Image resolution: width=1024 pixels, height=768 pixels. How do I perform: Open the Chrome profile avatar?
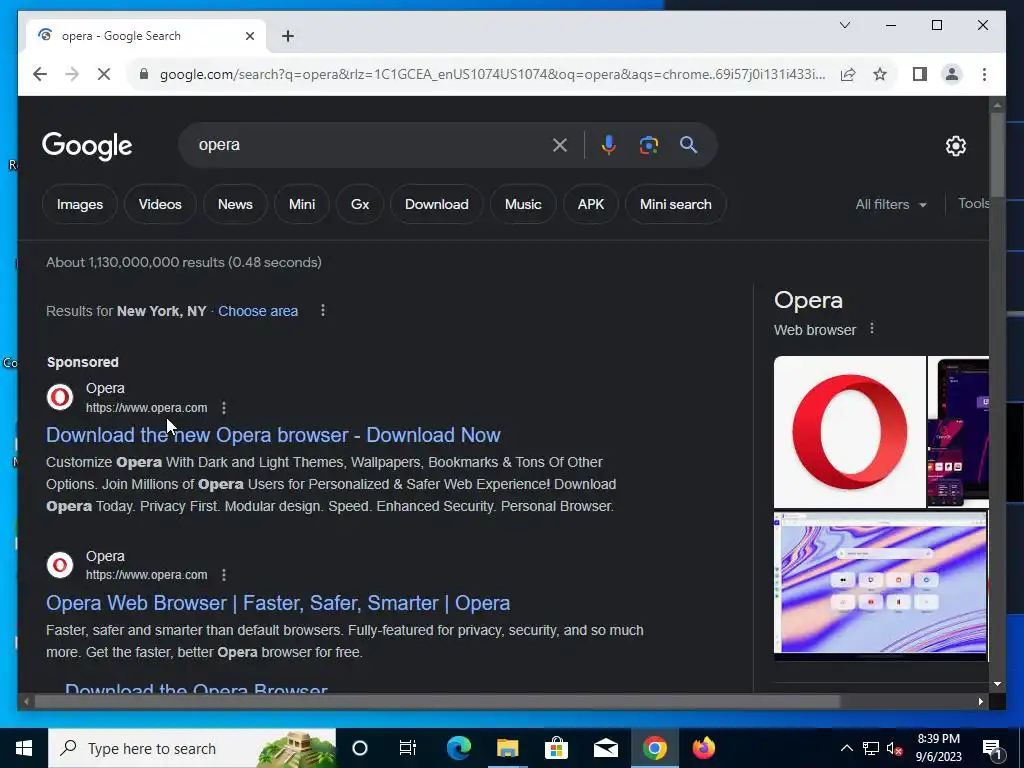[x=952, y=74]
